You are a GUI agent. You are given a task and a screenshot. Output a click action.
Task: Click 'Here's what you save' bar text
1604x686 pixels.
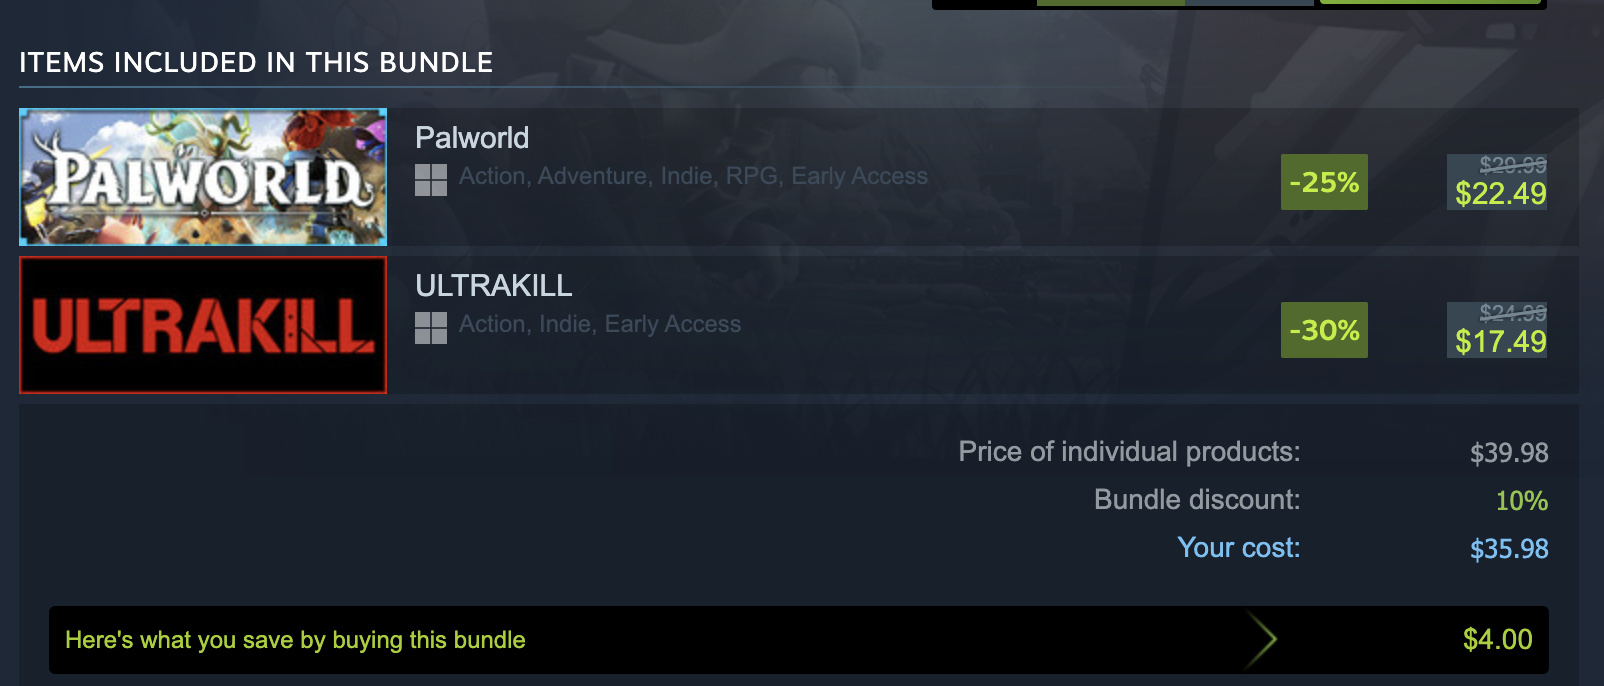pyautogui.click(x=295, y=640)
